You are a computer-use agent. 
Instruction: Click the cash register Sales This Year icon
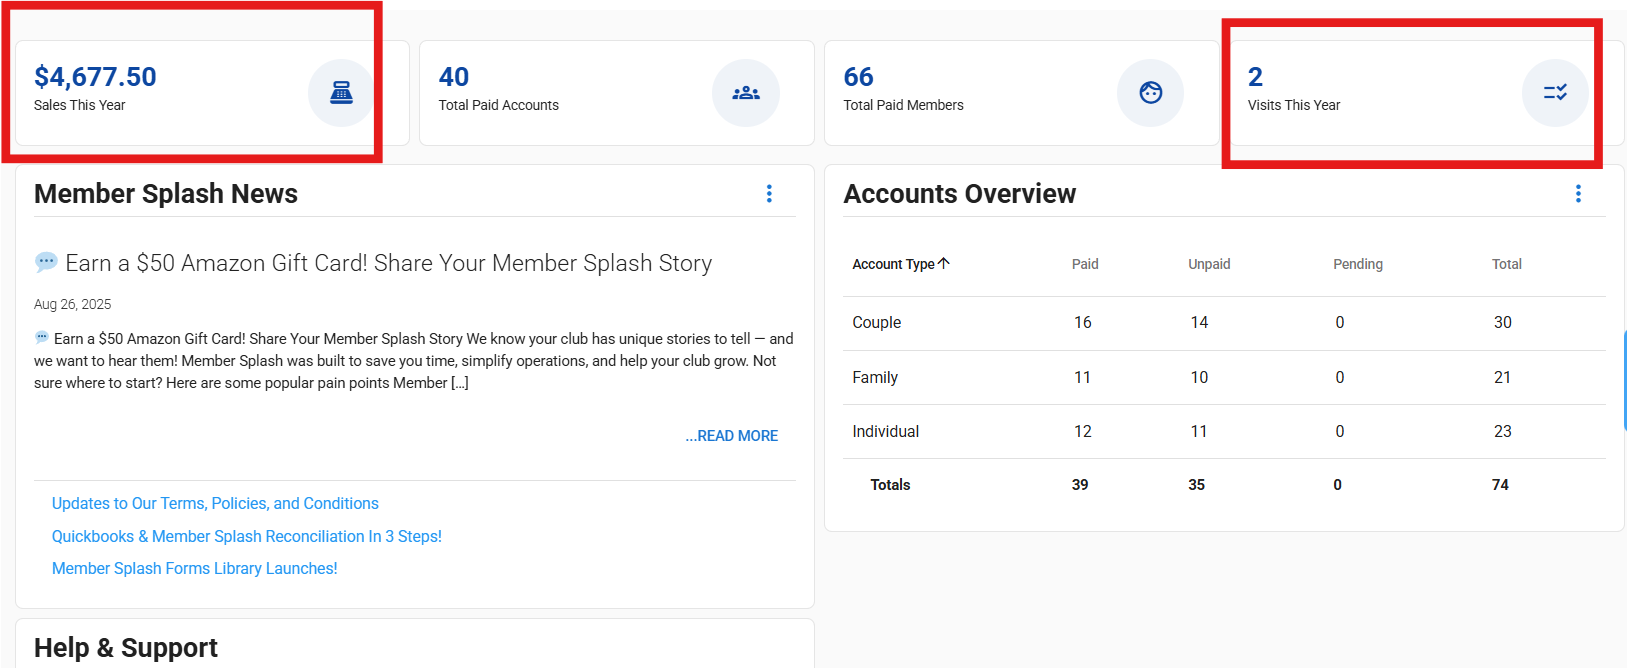coord(341,93)
